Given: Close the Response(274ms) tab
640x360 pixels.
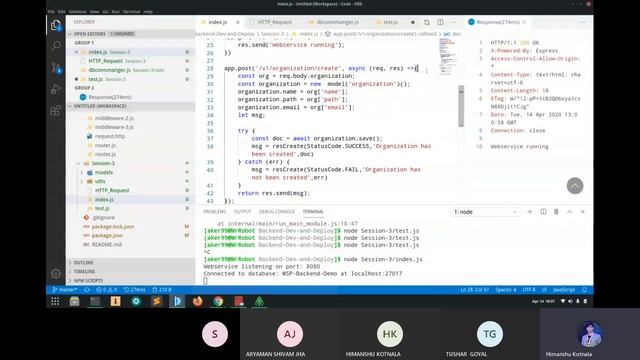Looking at the screenshot, I should (524, 22).
